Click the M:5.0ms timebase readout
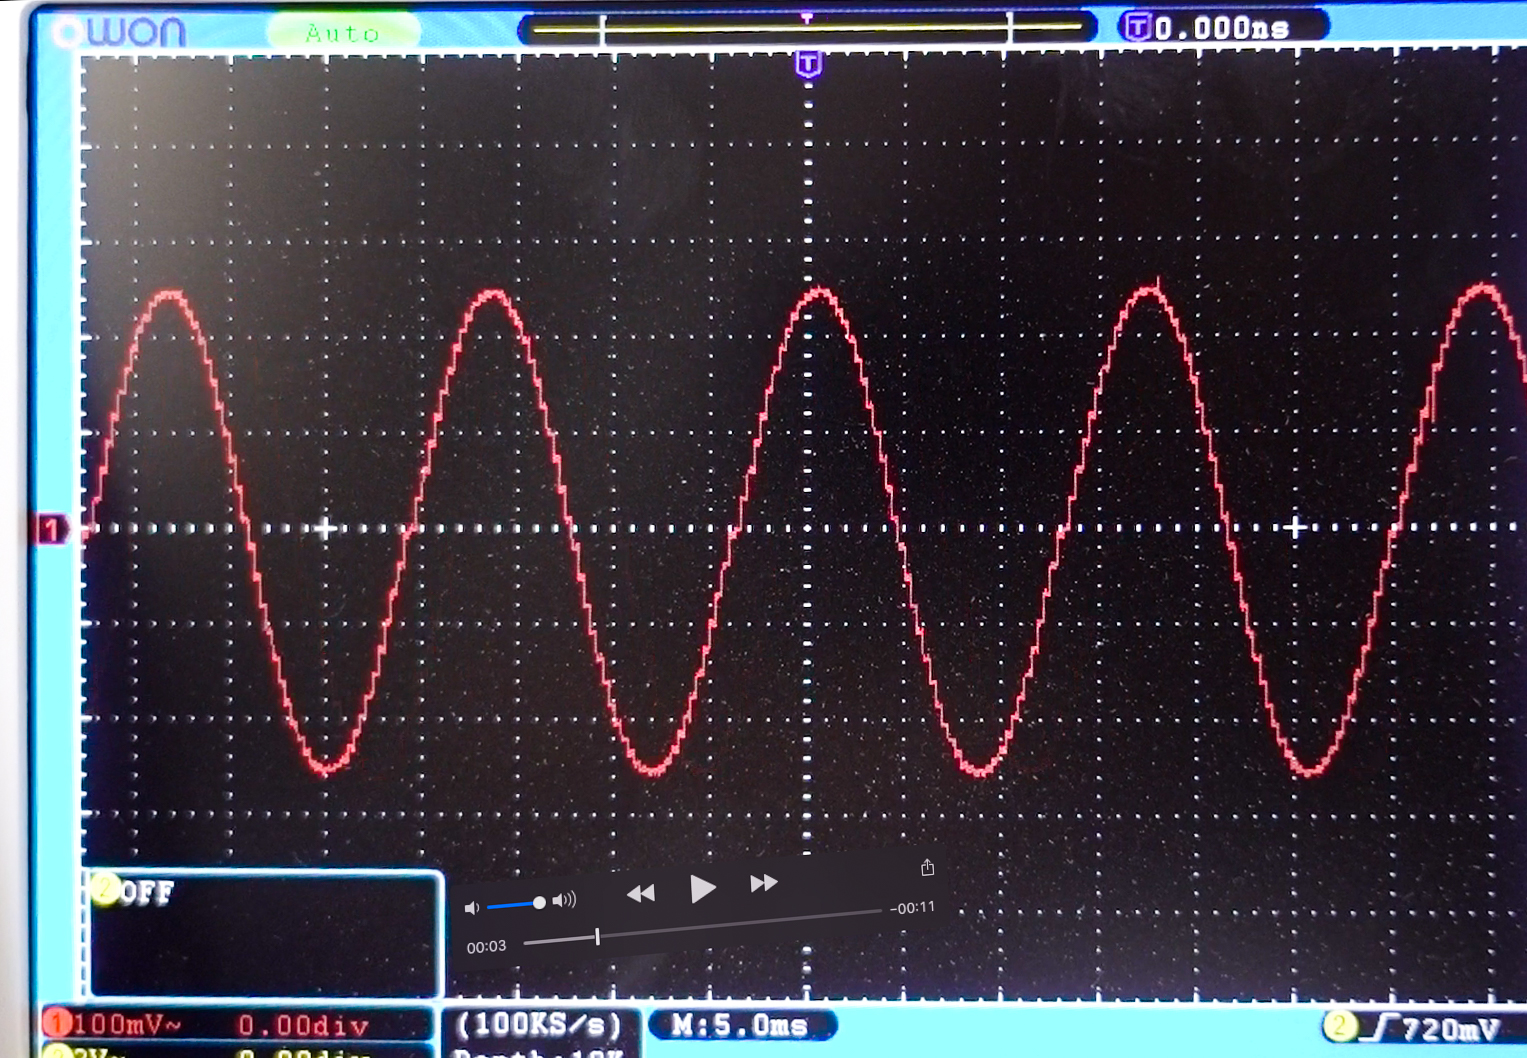Screen dimensions: 1527x1058 [x=740, y=1025]
